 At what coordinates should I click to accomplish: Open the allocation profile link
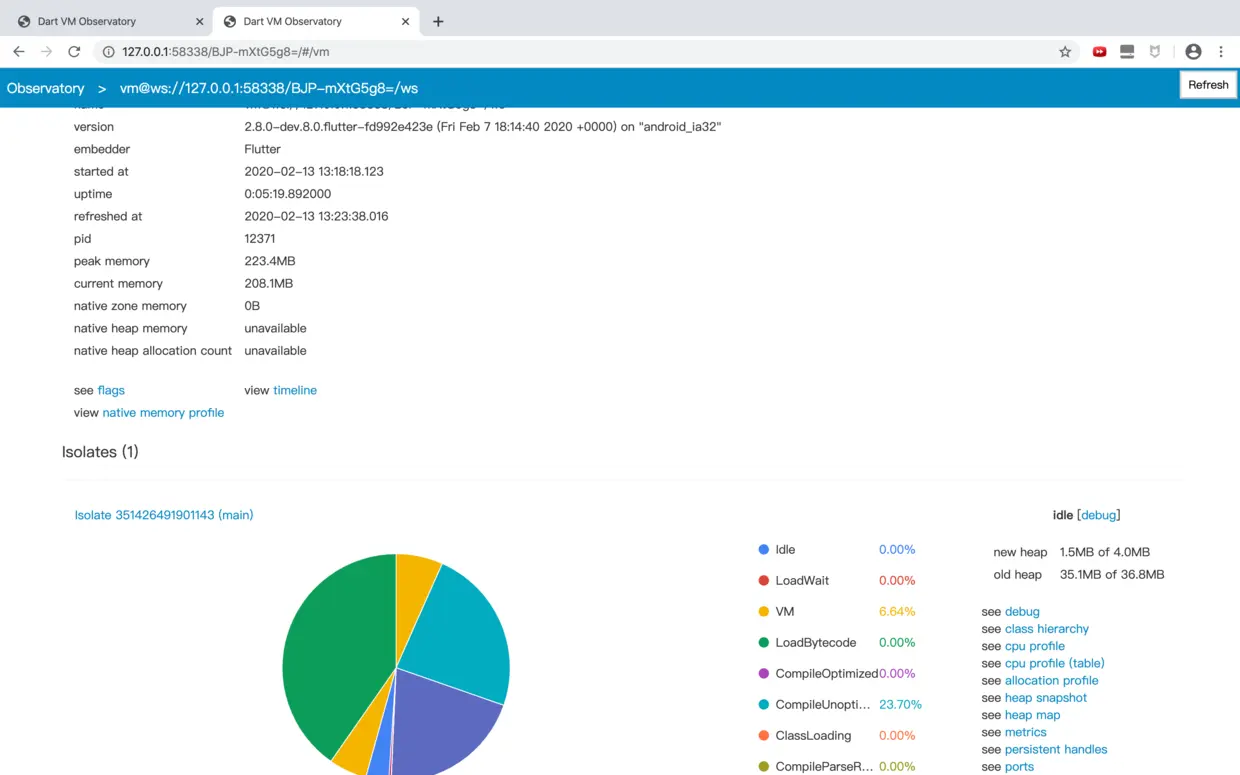coord(1052,680)
